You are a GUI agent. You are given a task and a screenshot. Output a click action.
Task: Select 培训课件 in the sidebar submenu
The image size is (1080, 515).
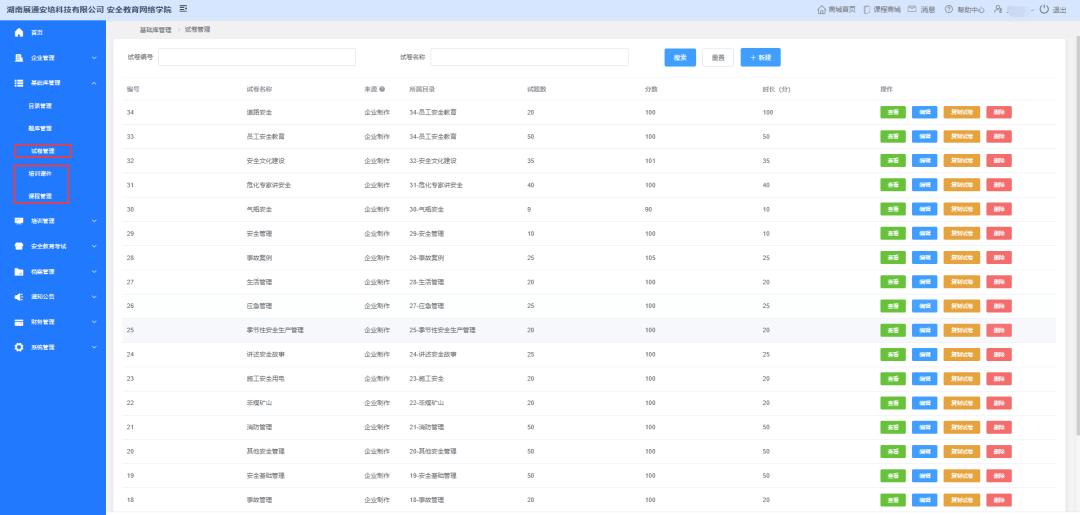click(x=40, y=173)
